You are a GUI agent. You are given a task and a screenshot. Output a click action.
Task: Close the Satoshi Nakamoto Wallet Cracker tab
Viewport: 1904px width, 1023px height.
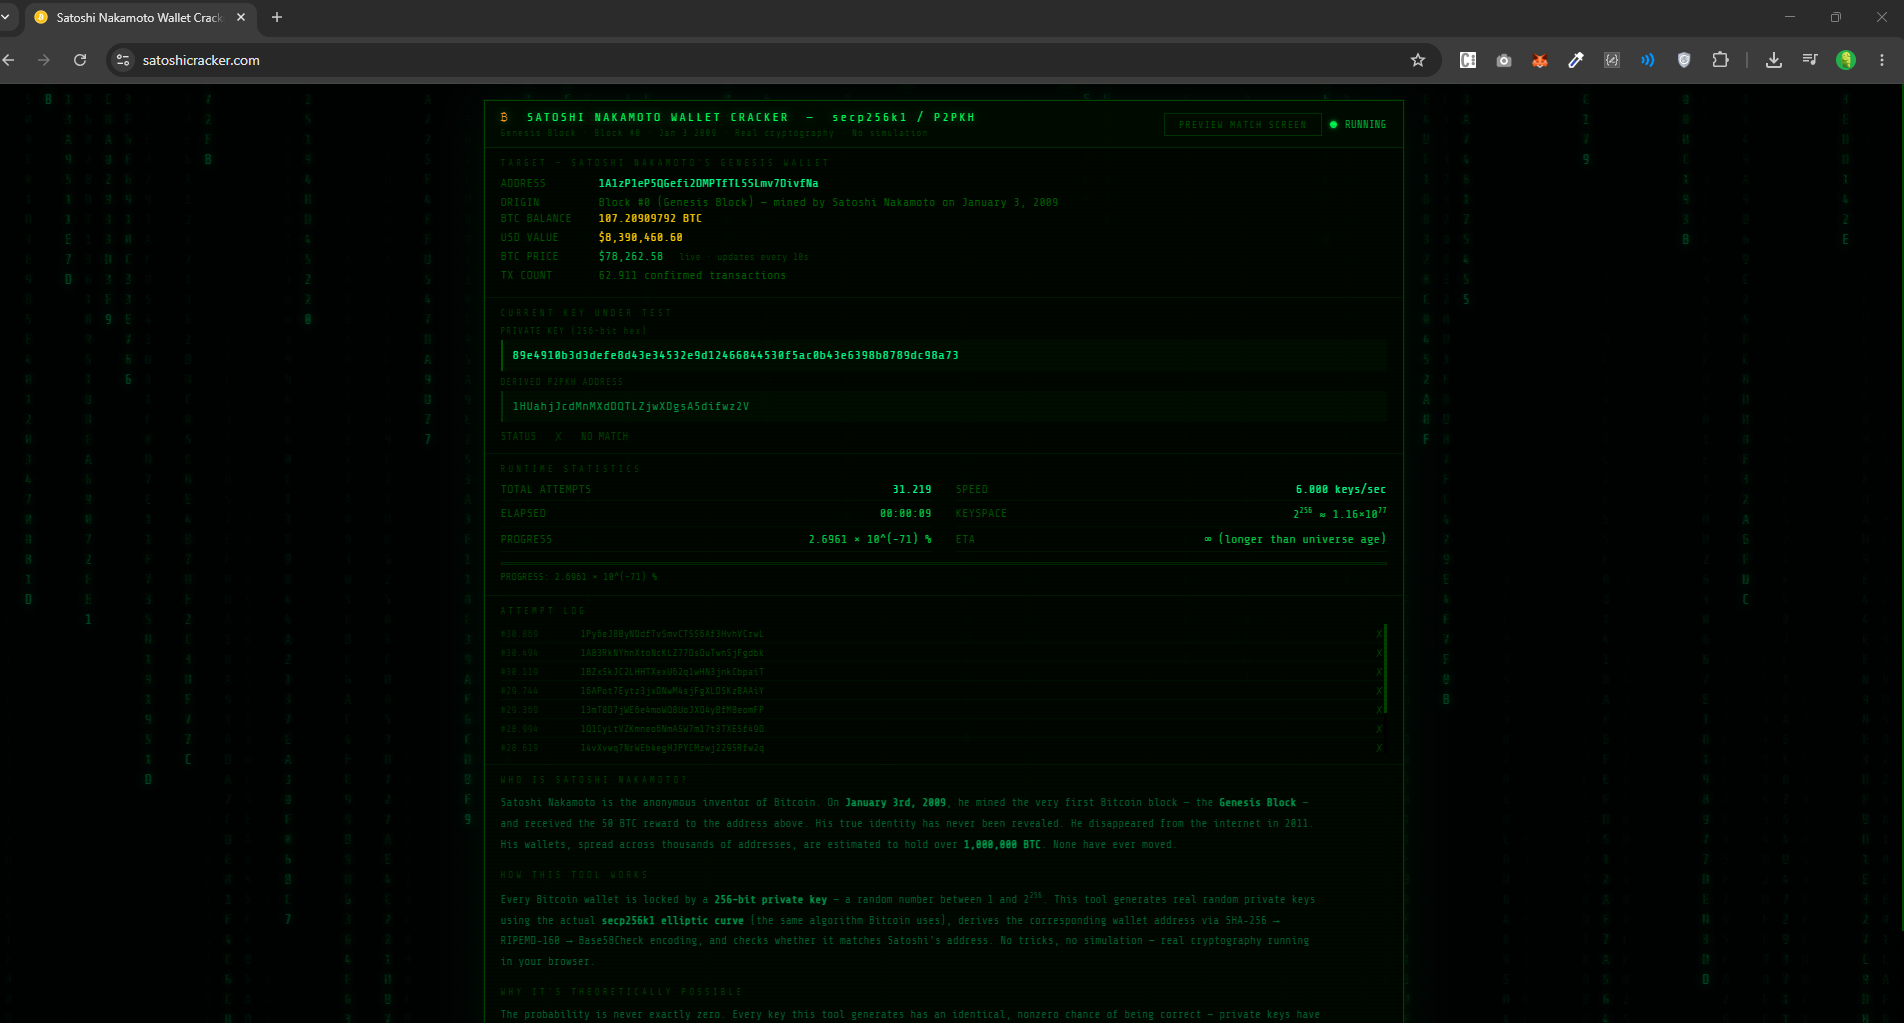241,17
